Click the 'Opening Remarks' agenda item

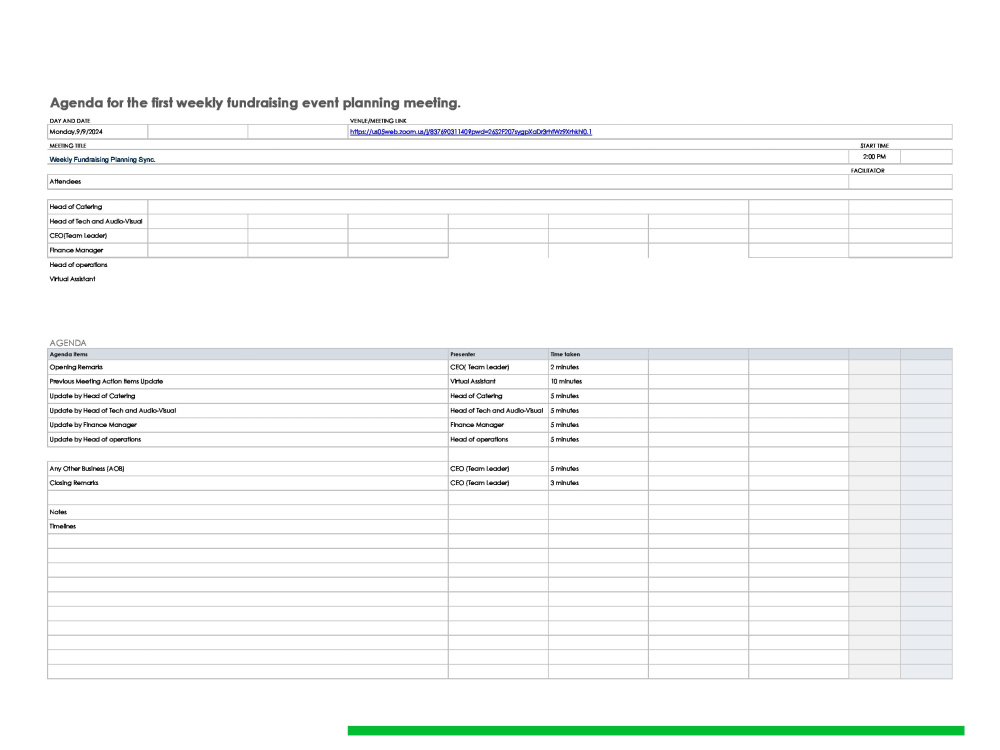[248, 367]
